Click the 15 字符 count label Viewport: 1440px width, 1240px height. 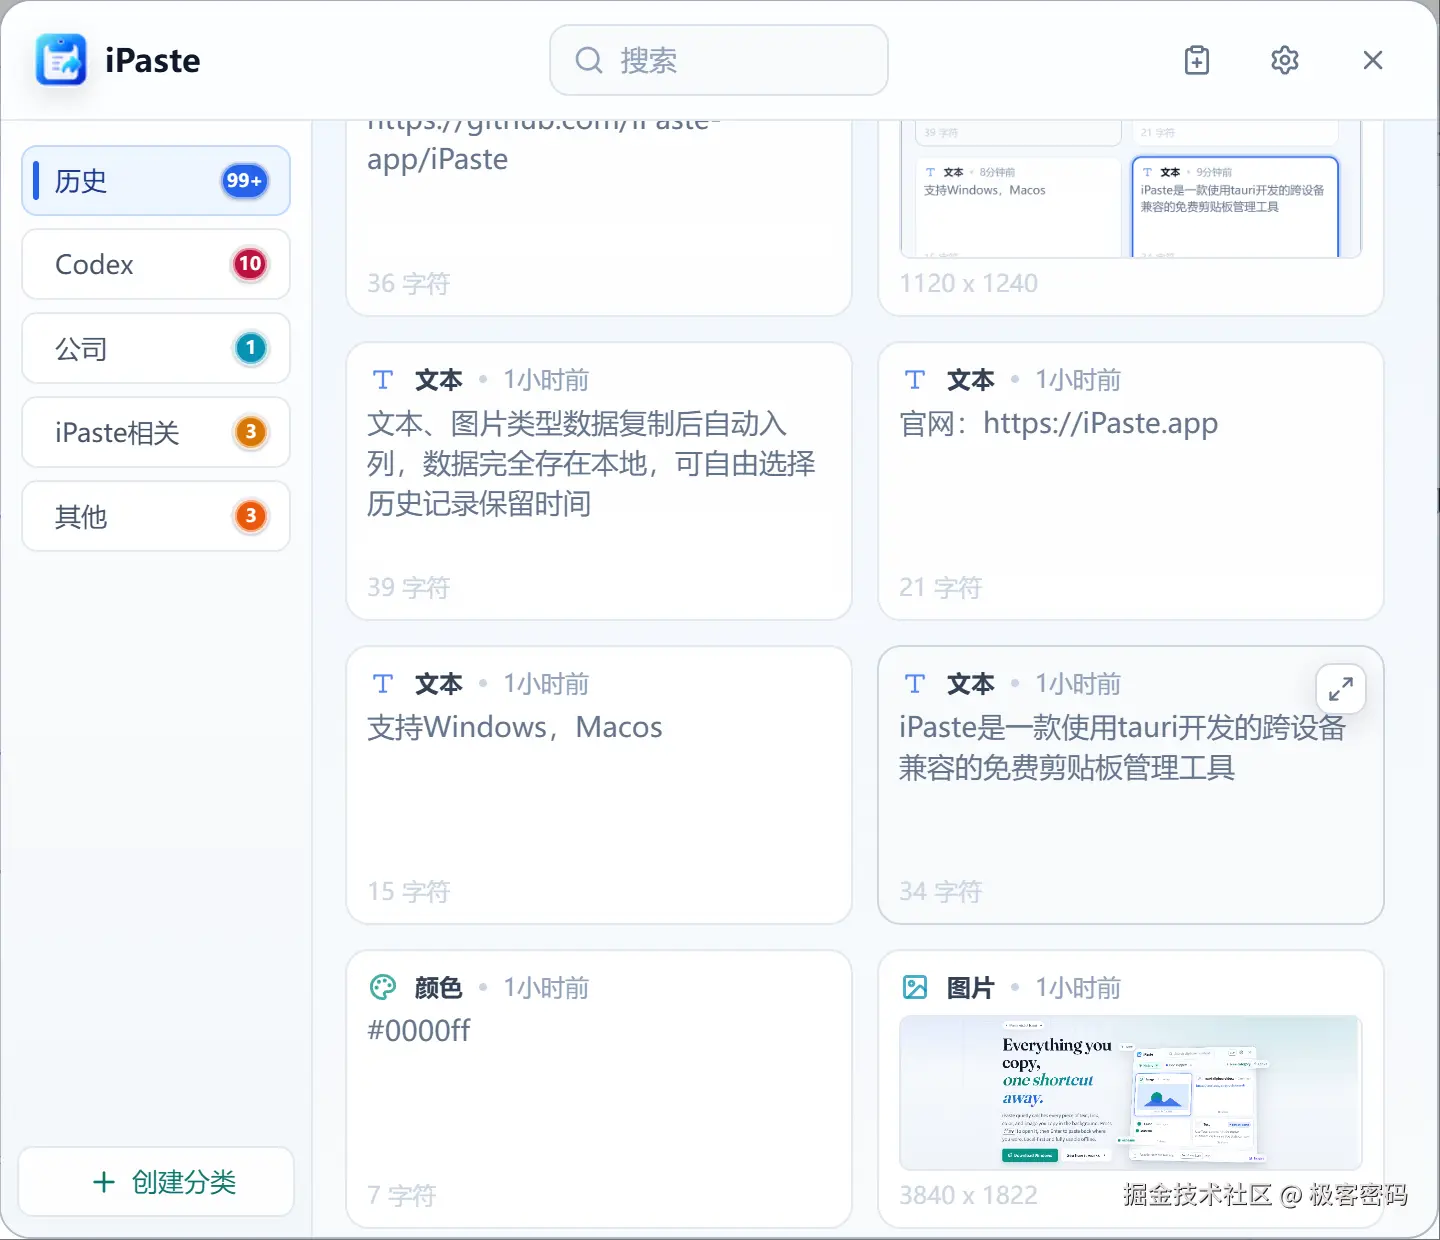click(409, 891)
